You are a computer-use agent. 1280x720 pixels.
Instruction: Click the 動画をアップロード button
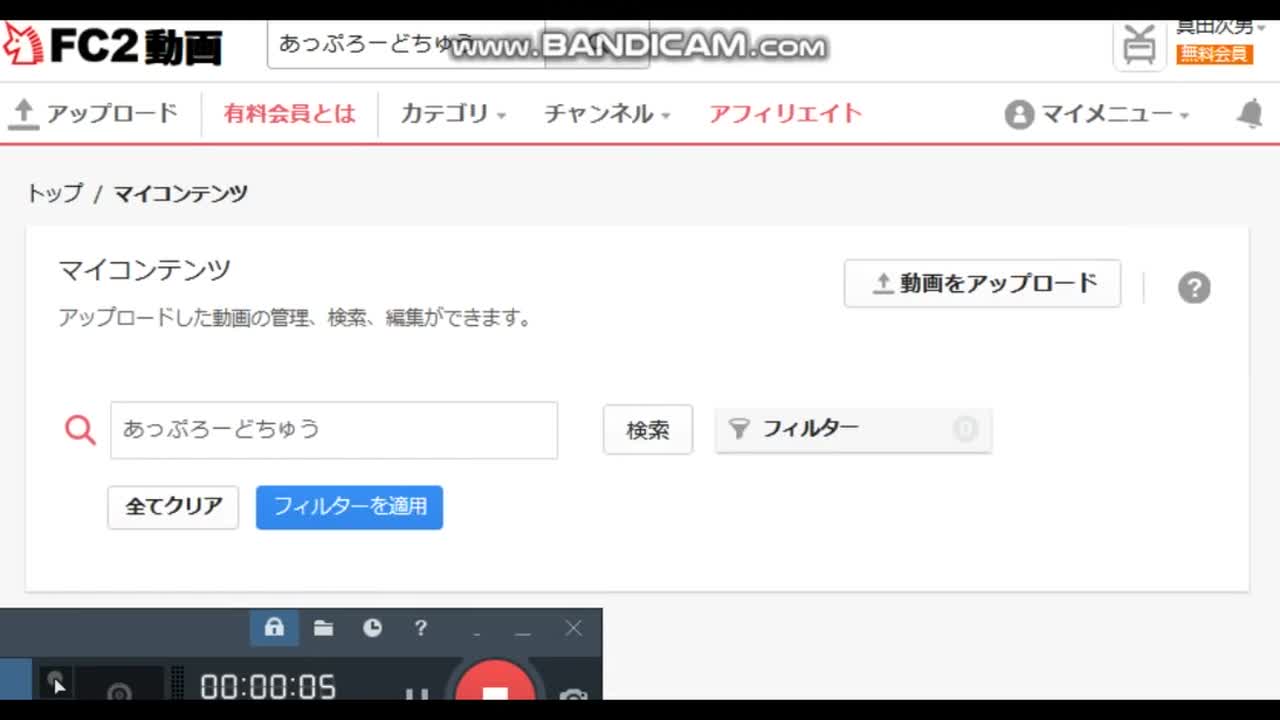pyautogui.click(x=982, y=284)
